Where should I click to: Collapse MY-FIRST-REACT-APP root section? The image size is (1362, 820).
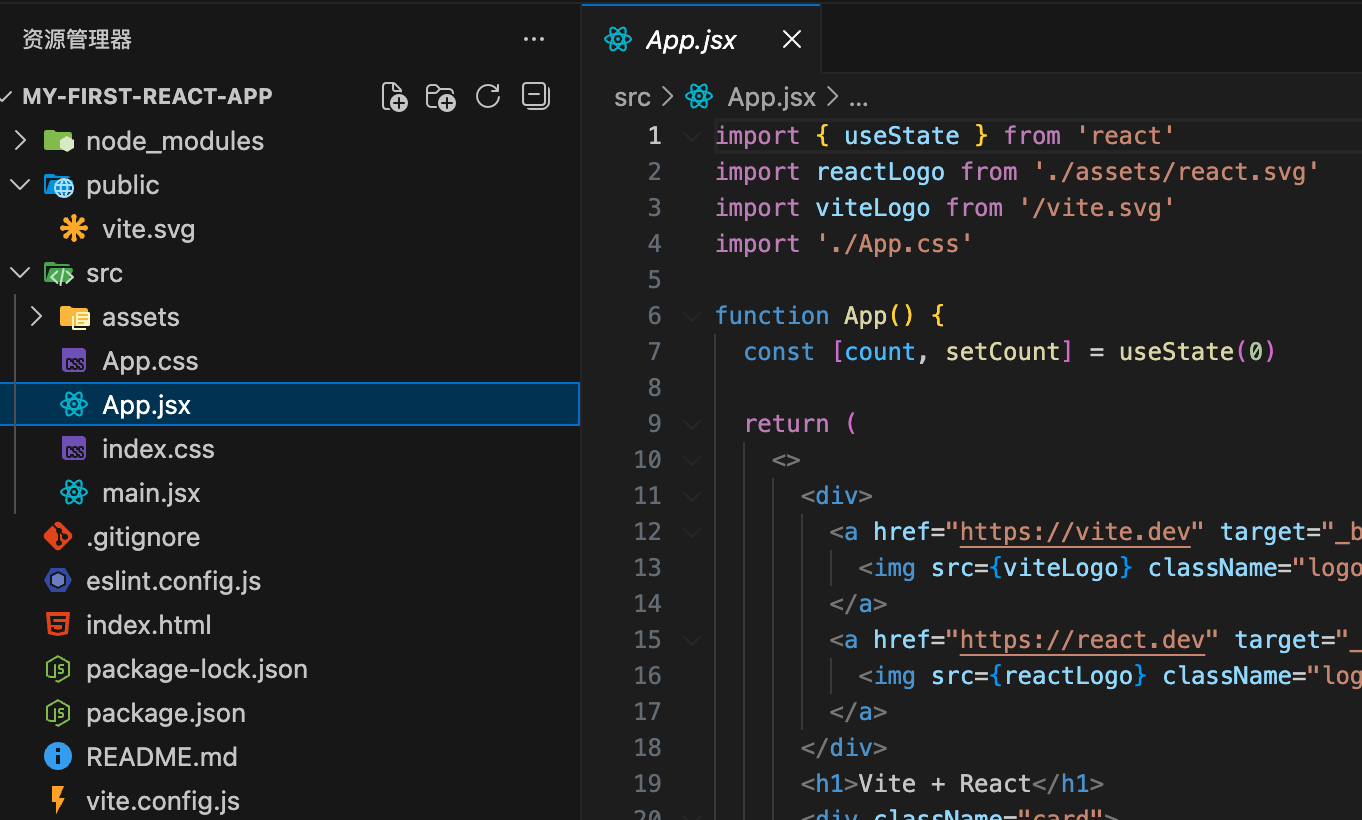(x=7, y=97)
